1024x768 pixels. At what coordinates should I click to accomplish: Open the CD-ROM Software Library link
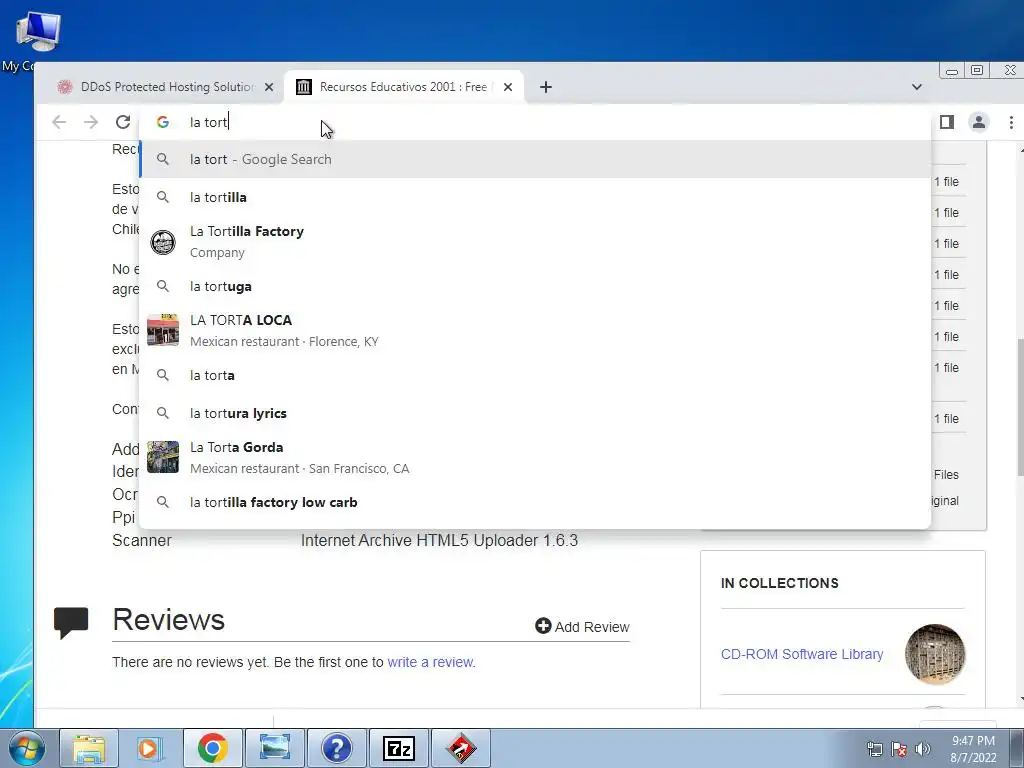(x=802, y=654)
